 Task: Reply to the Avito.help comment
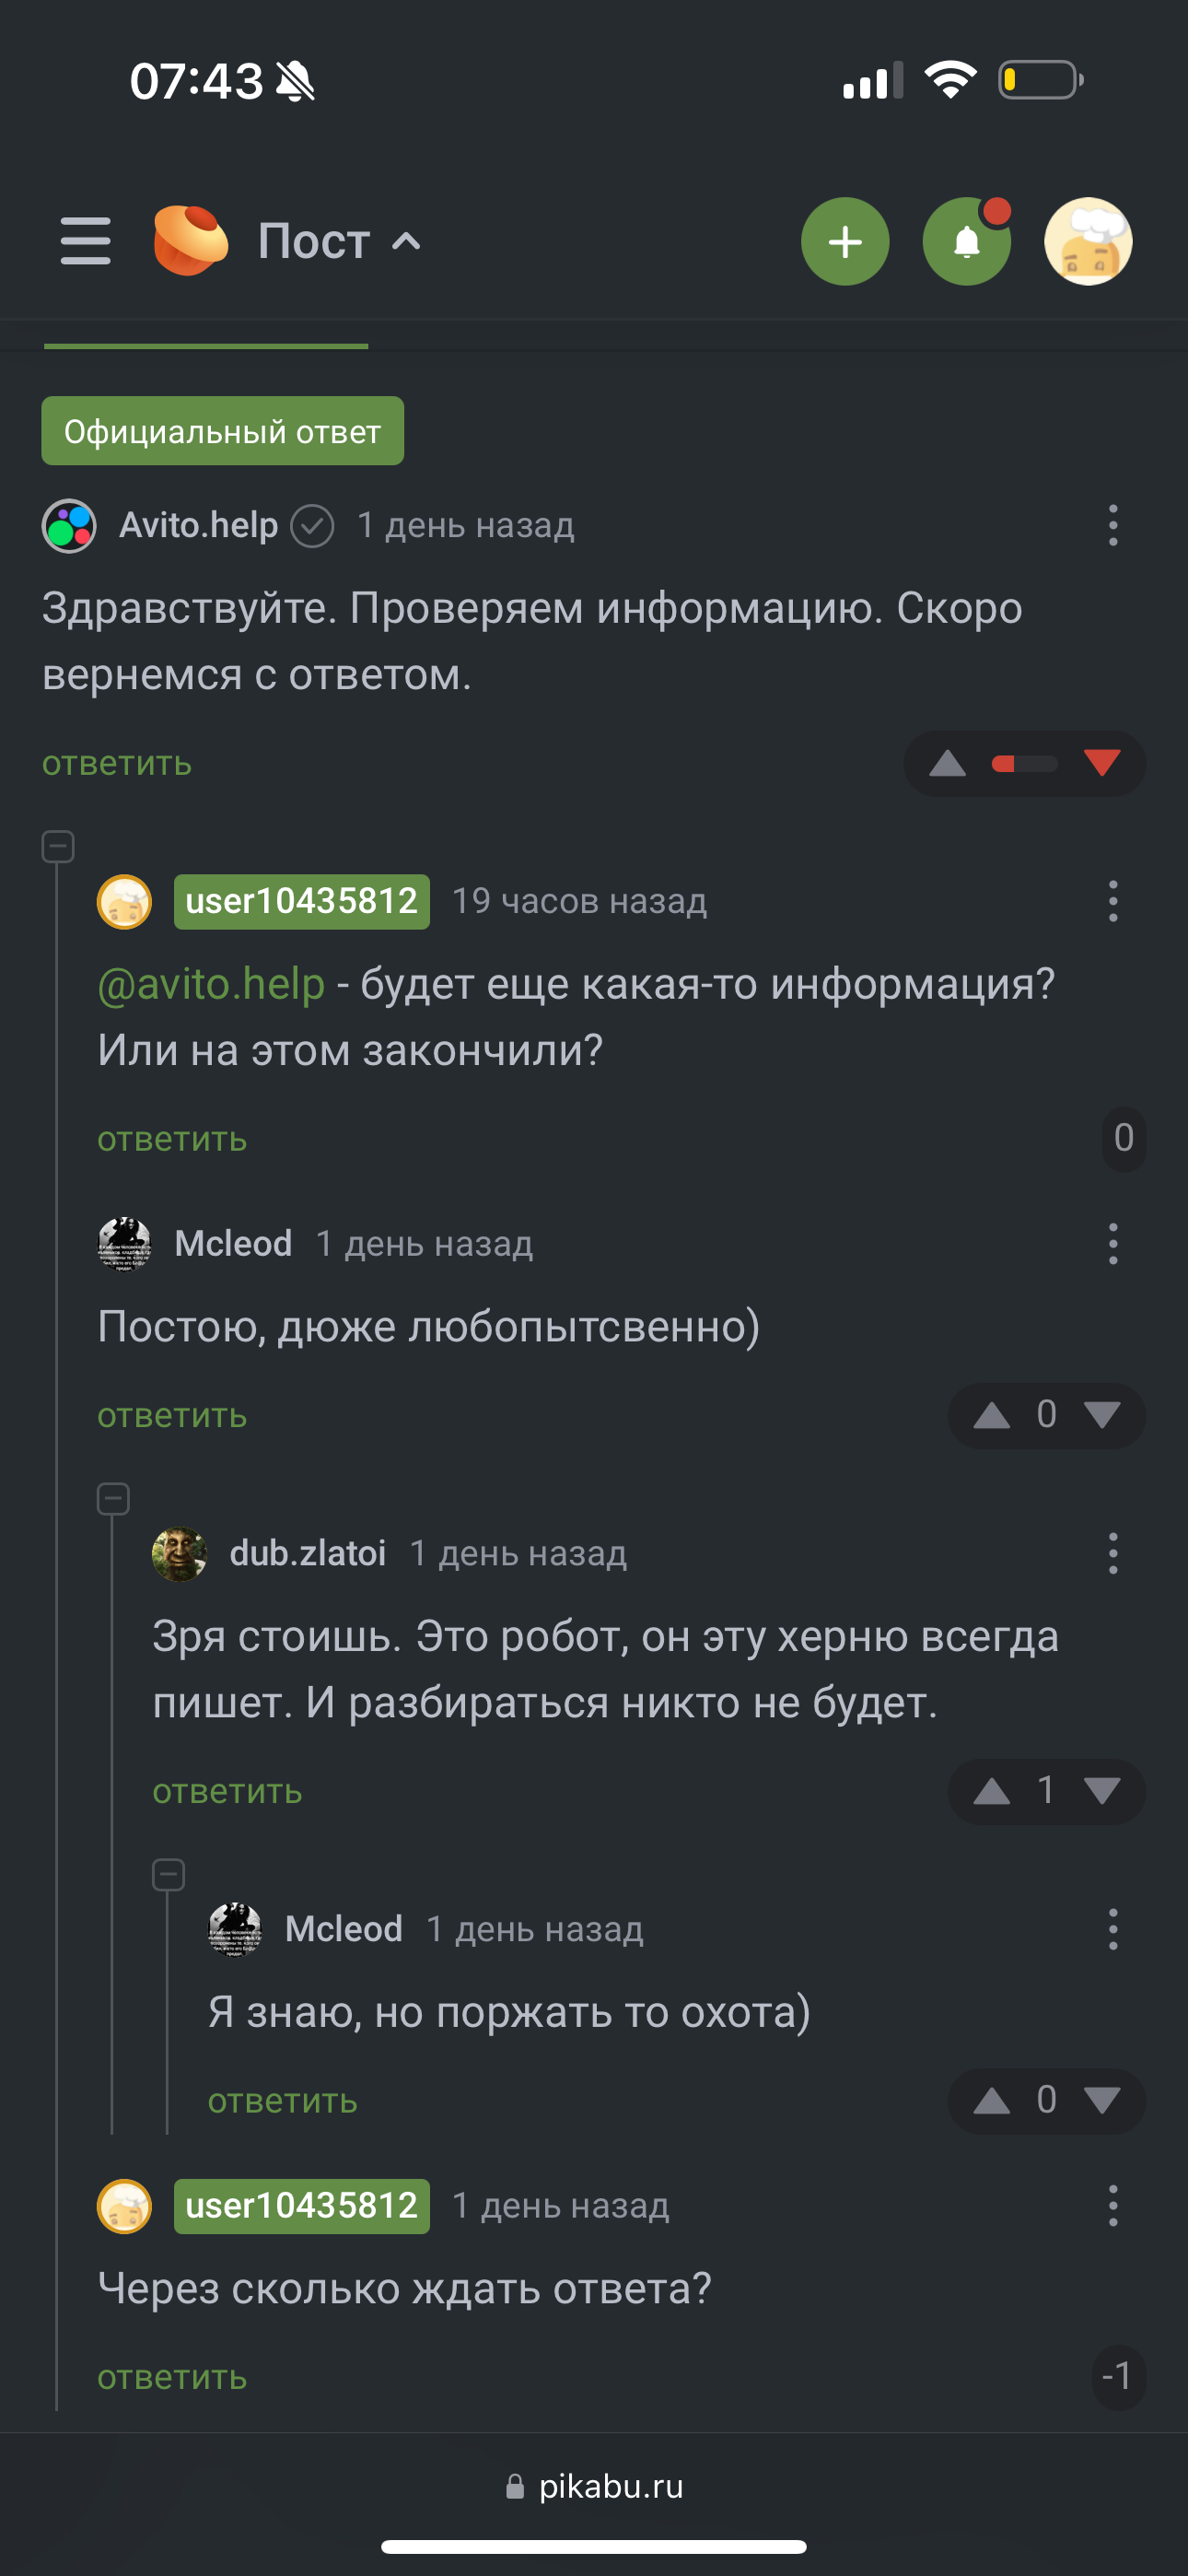click(117, 764)
